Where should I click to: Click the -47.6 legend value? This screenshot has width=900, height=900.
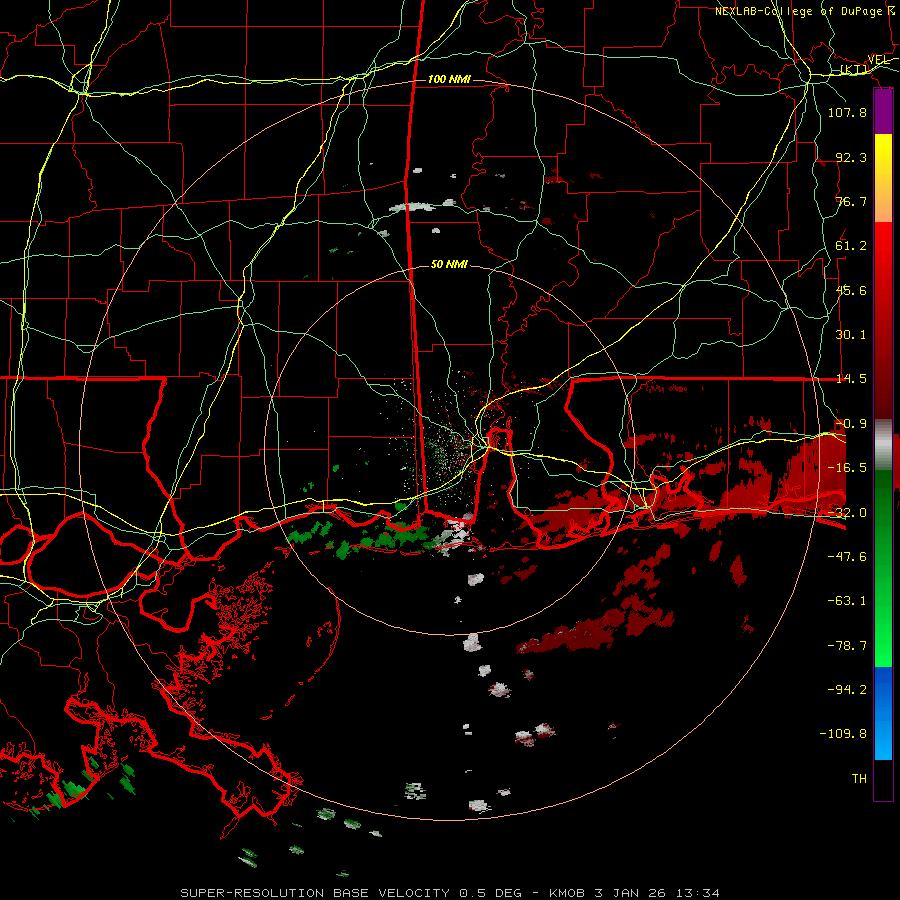[847, 556]
